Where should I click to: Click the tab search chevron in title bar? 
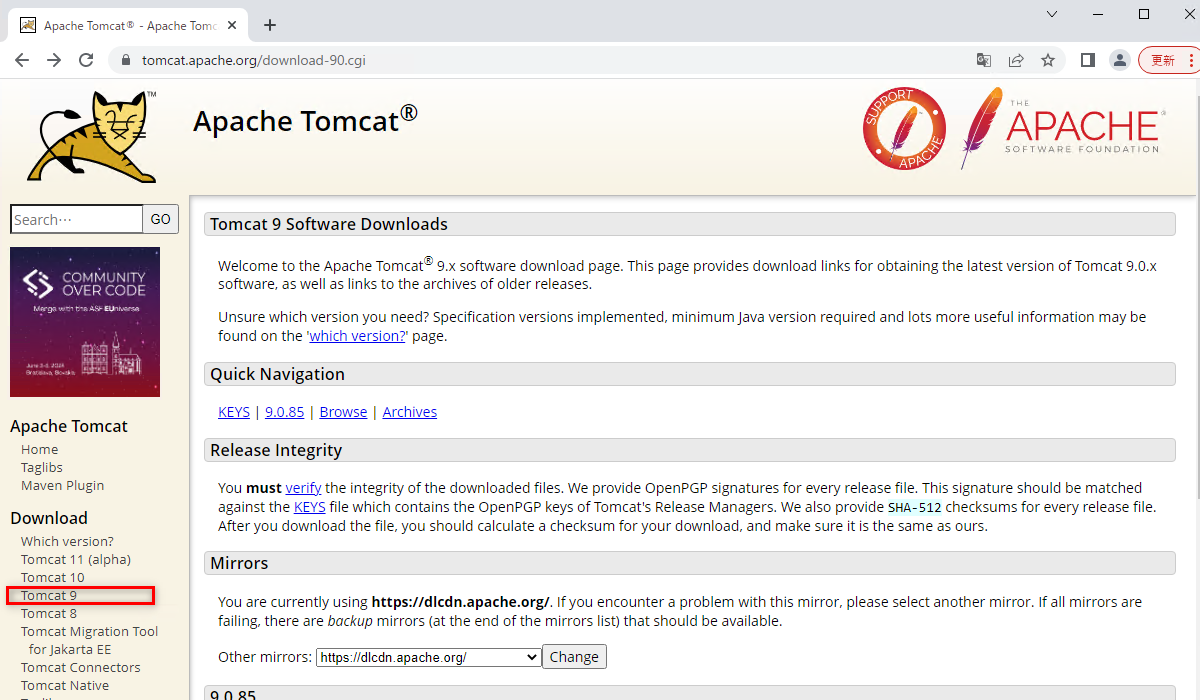[1052, 14]
